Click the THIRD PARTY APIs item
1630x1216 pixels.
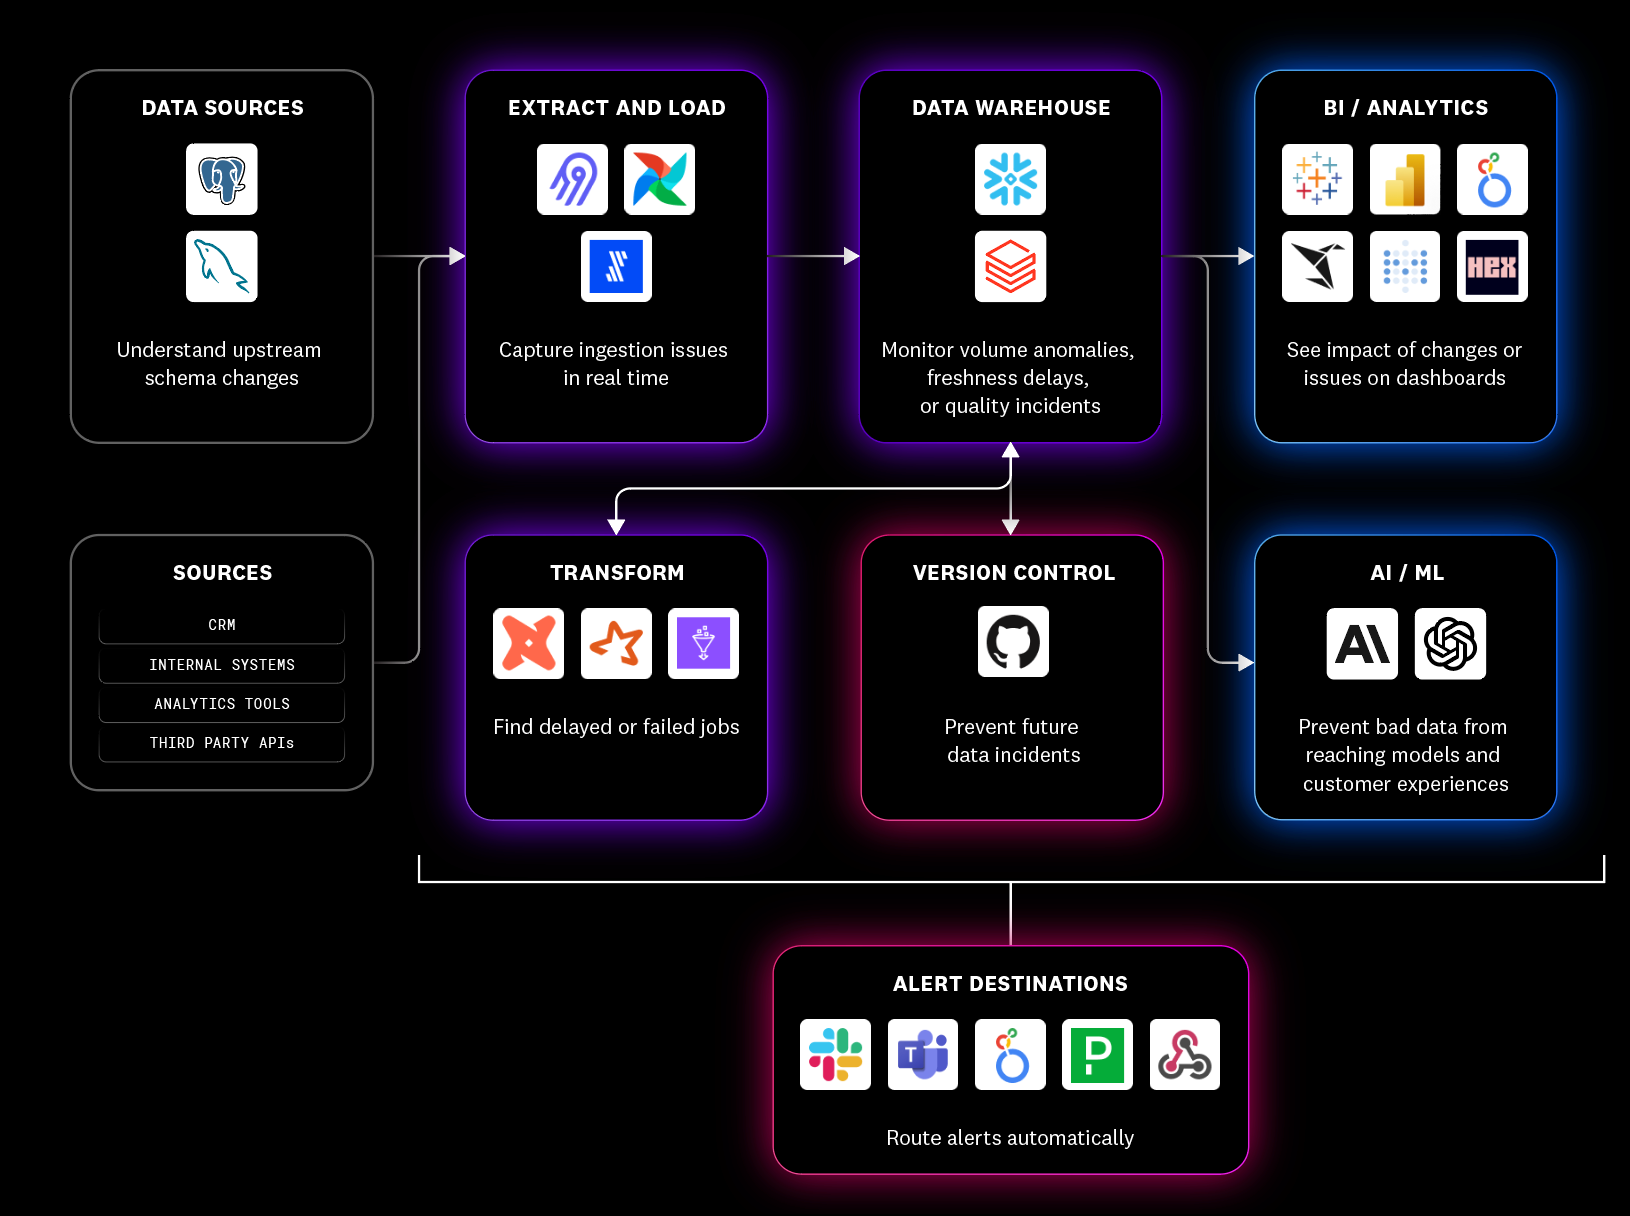[x=222, y=743]
